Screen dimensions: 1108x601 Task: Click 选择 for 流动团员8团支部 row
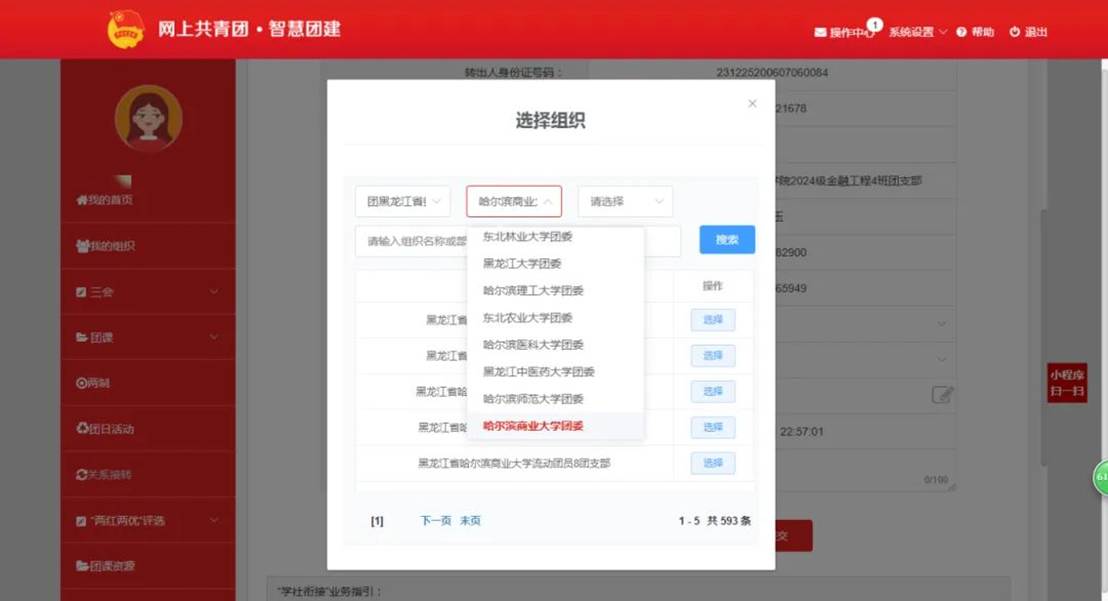[712, 463]
